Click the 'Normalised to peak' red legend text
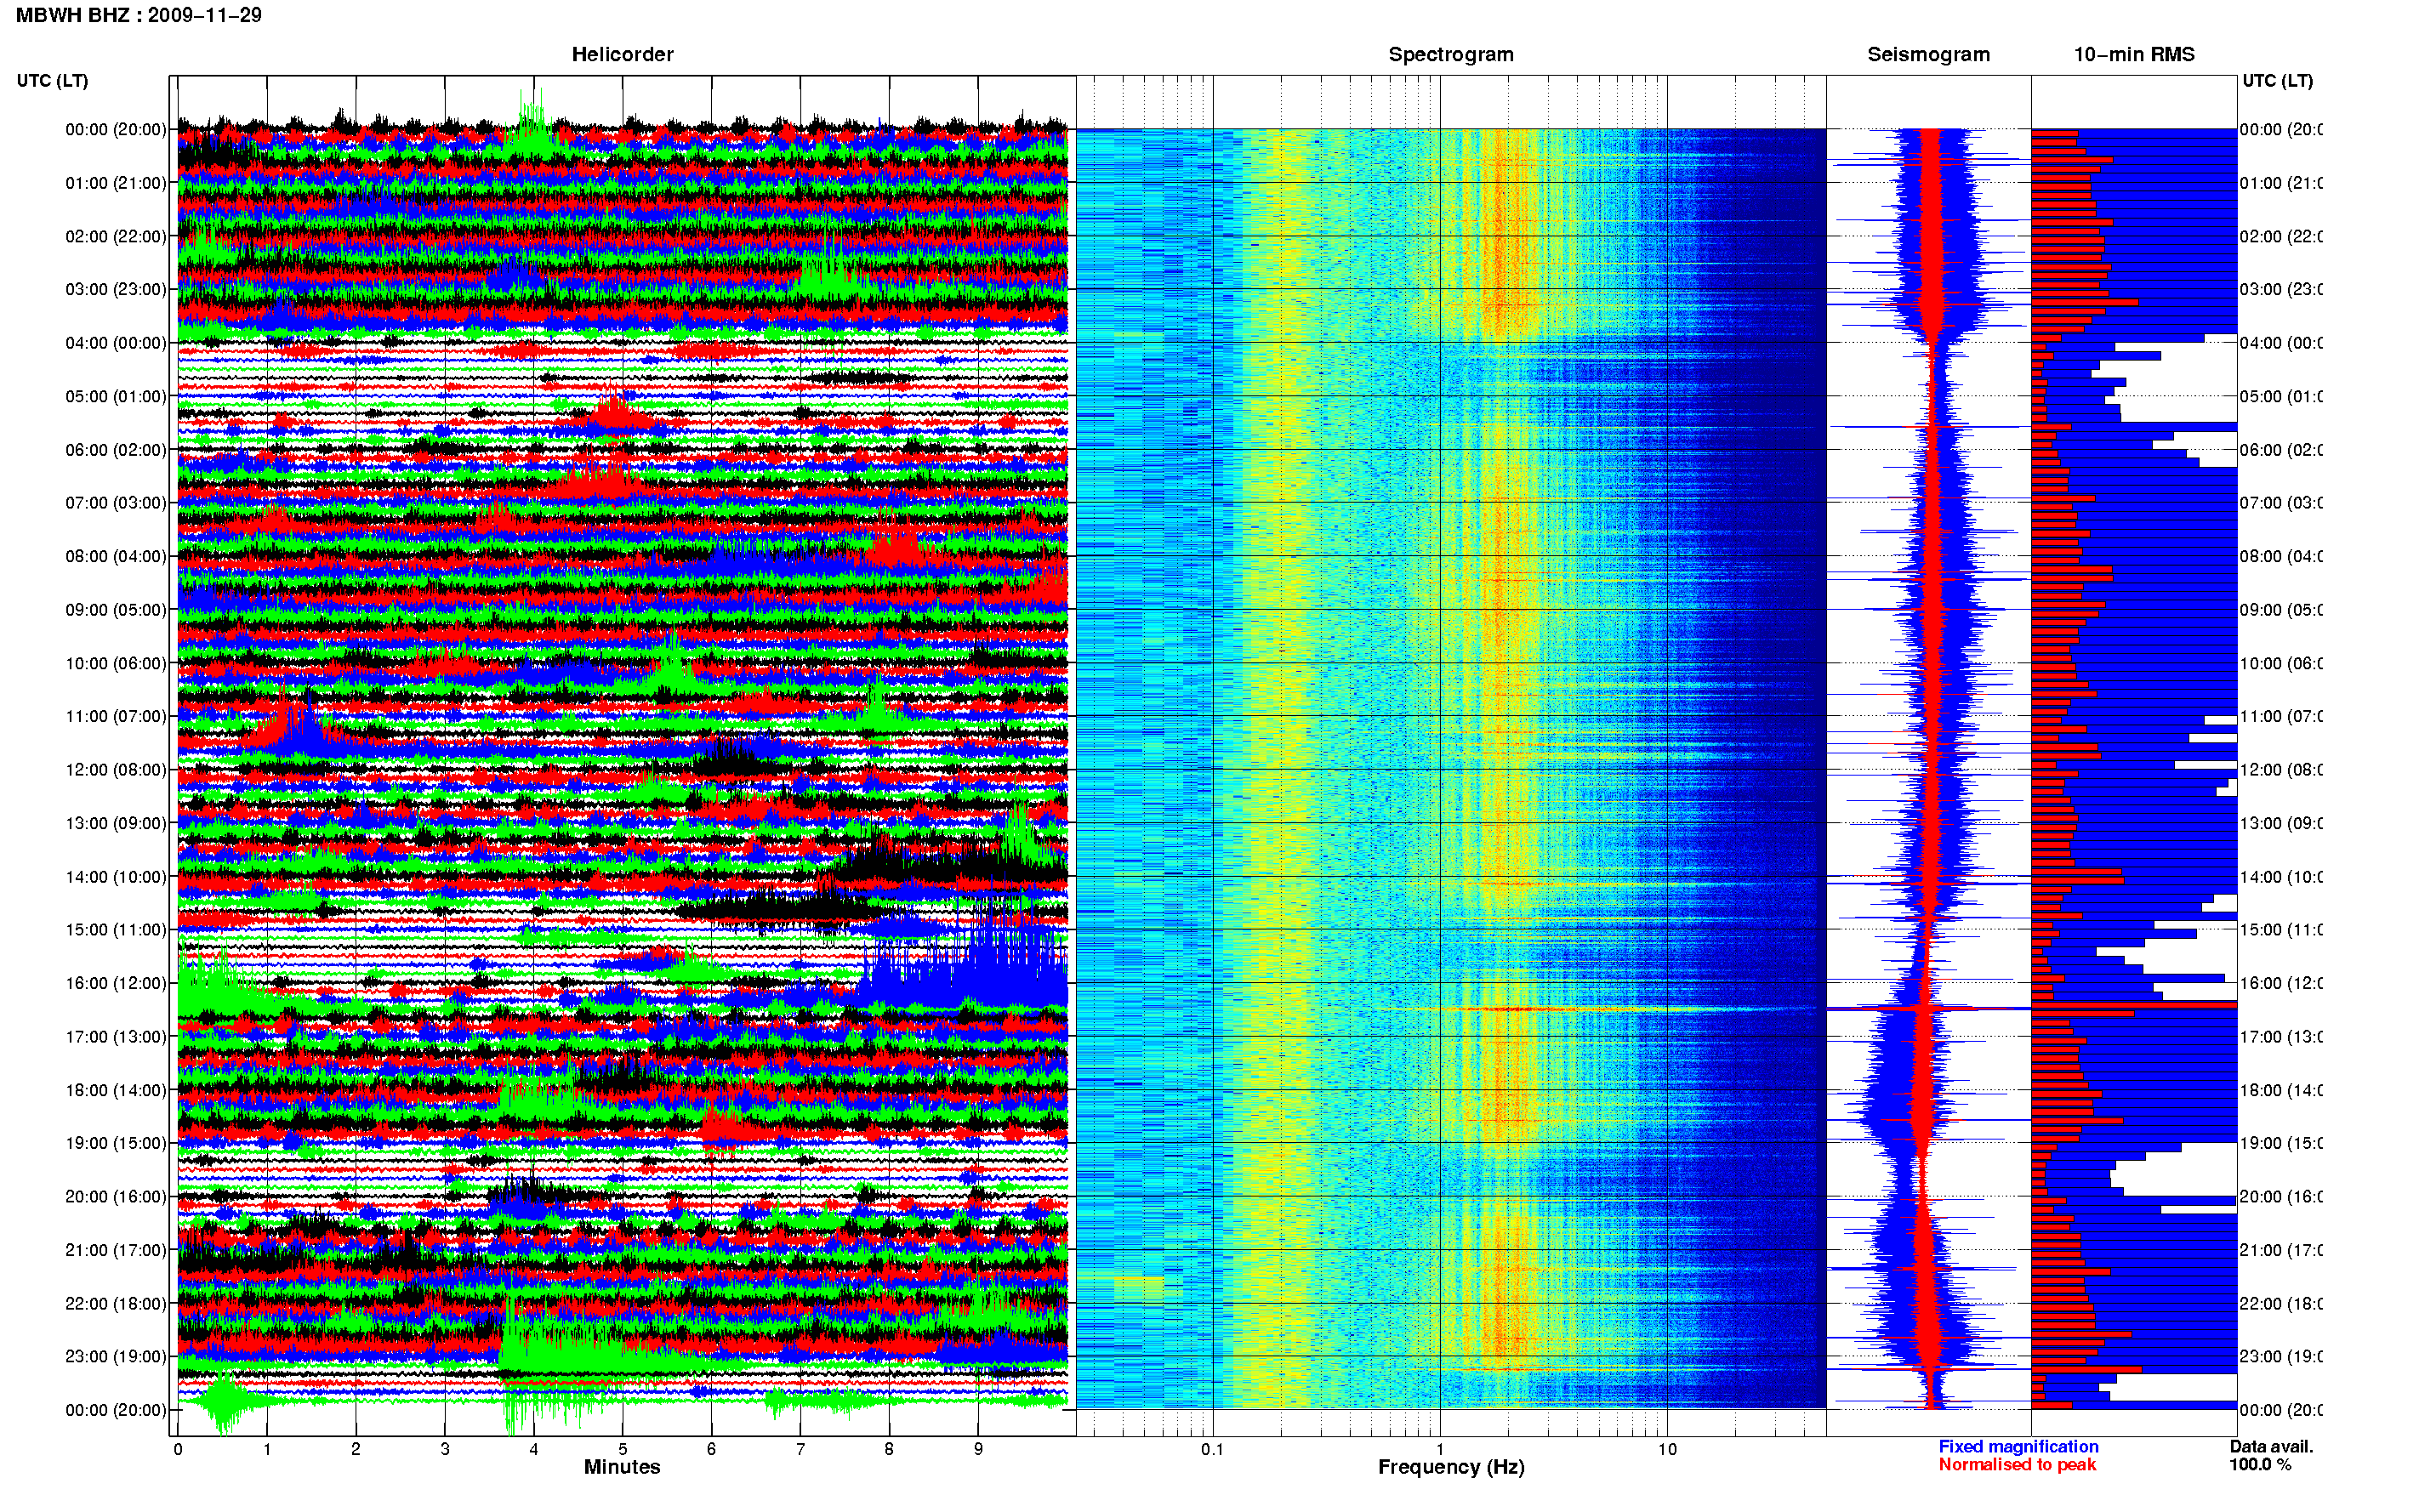The height and width of the screenshot is (1512, 2419). [2017, 1465]
